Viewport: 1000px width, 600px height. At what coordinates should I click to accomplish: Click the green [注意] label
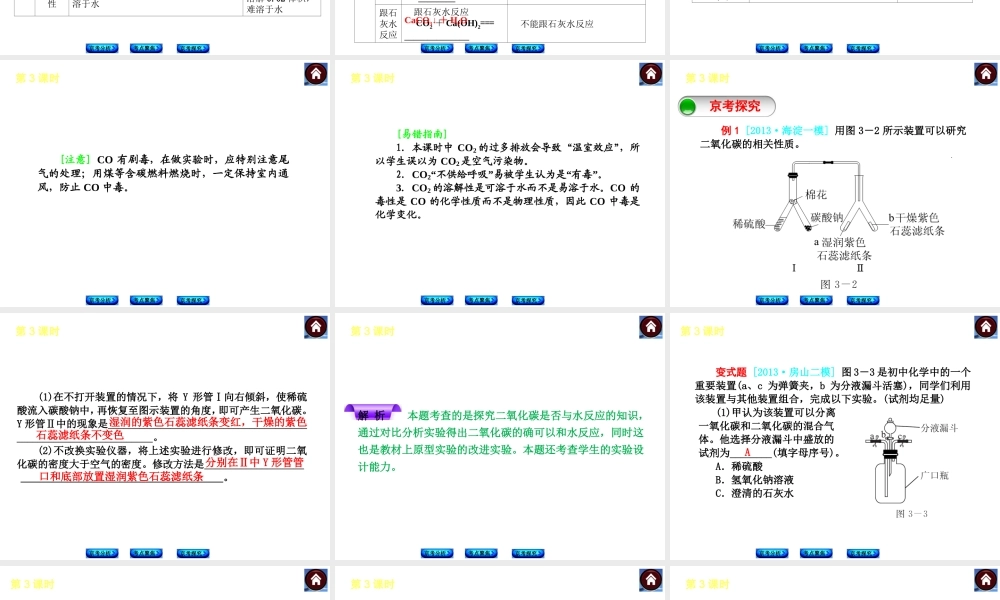[x=75, y=159]
